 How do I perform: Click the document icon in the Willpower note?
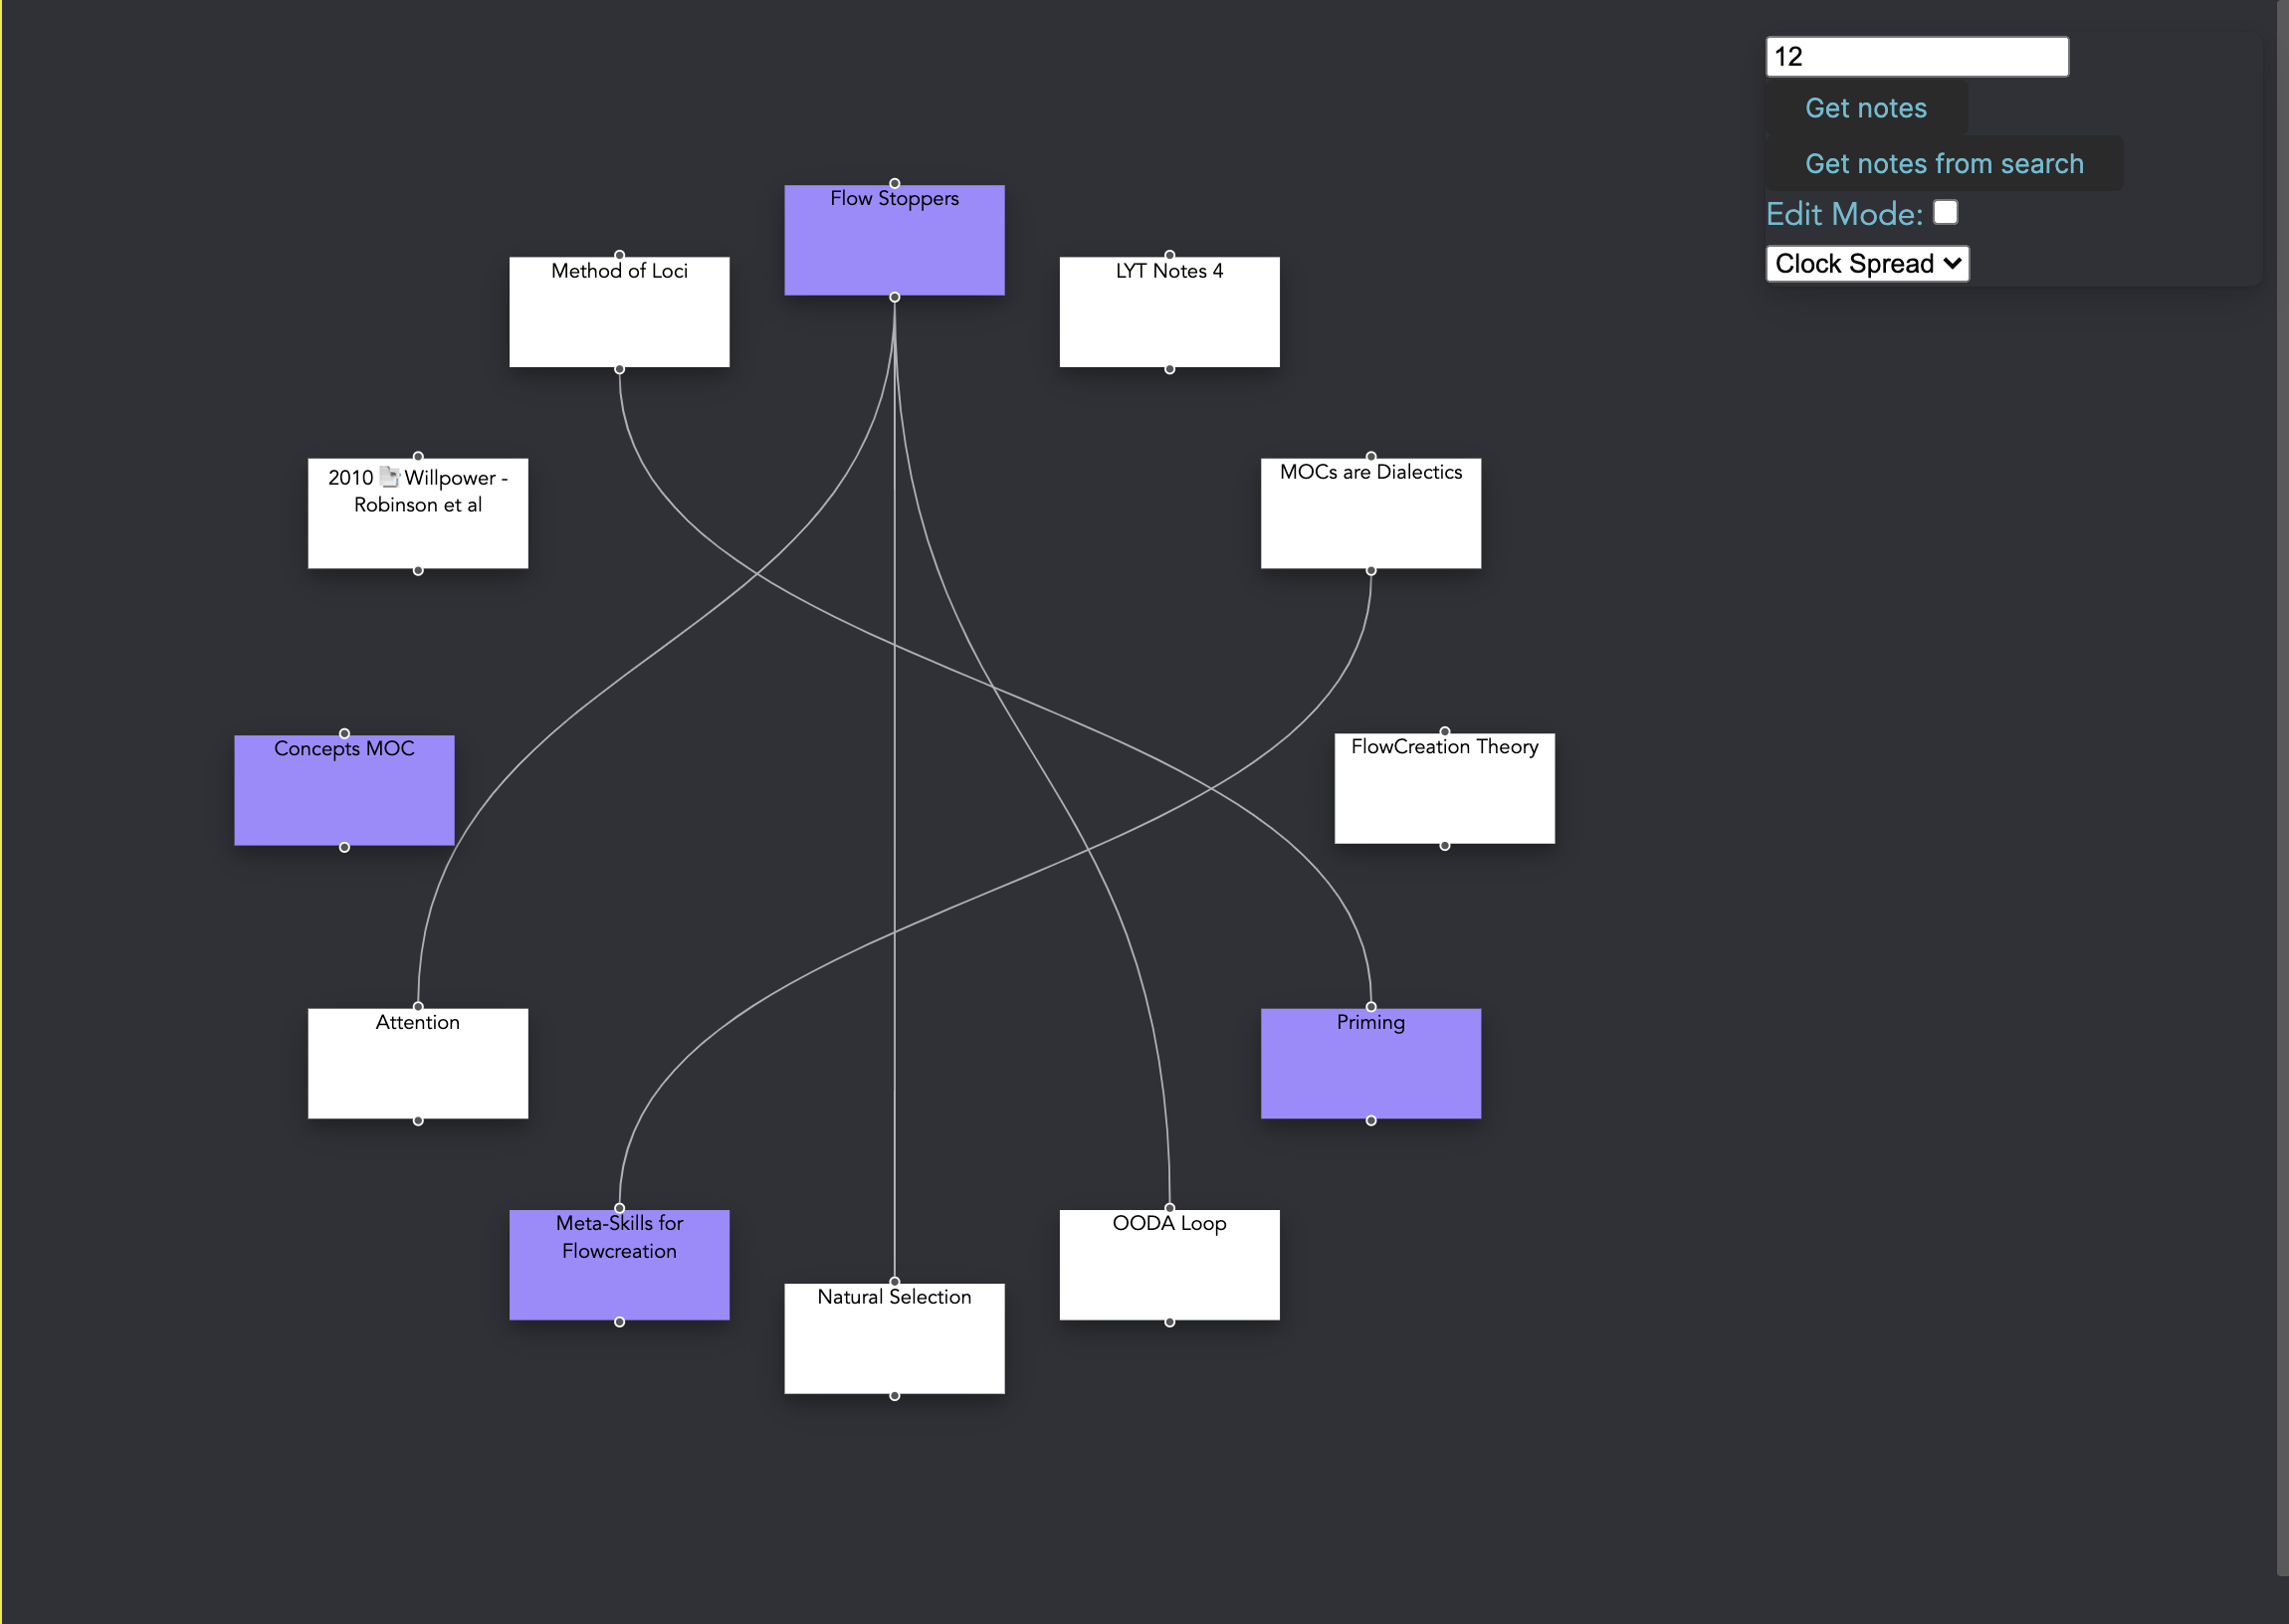click(x=389, y=477)
